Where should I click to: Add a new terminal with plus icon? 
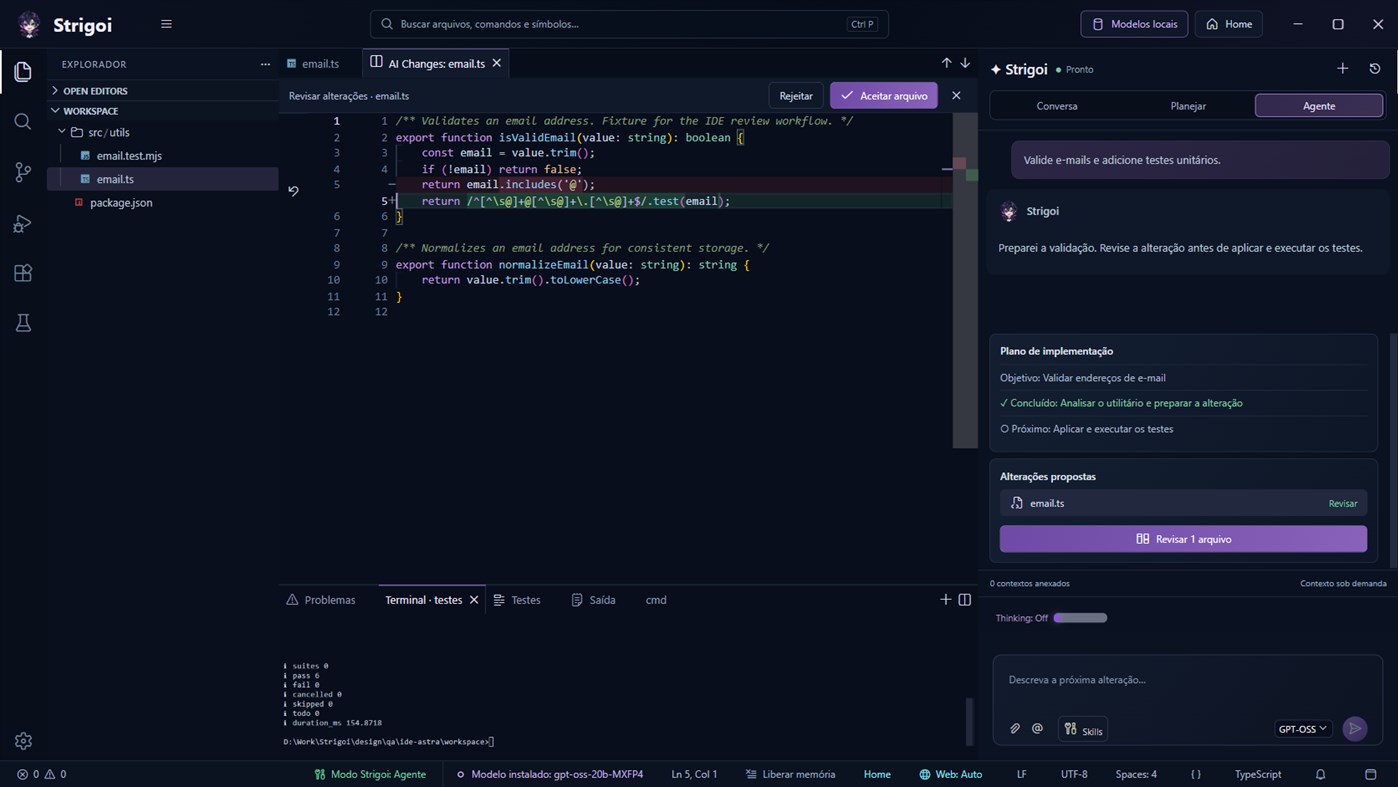(945, 600)
